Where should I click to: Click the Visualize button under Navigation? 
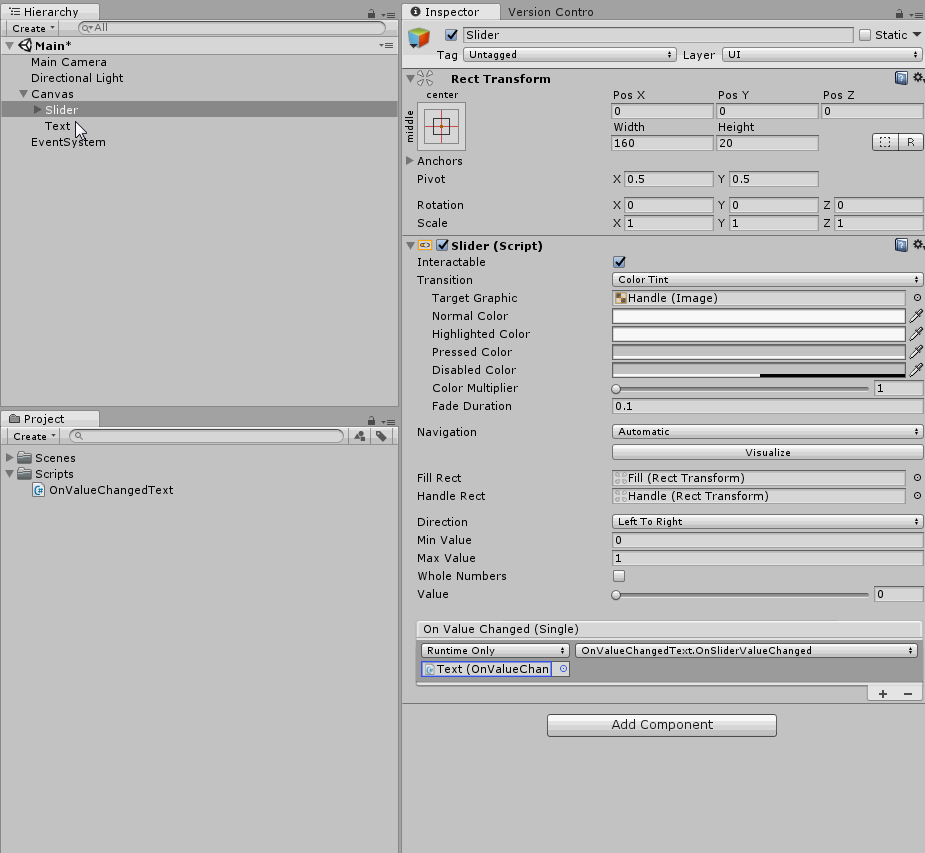(x=766, y=452)
